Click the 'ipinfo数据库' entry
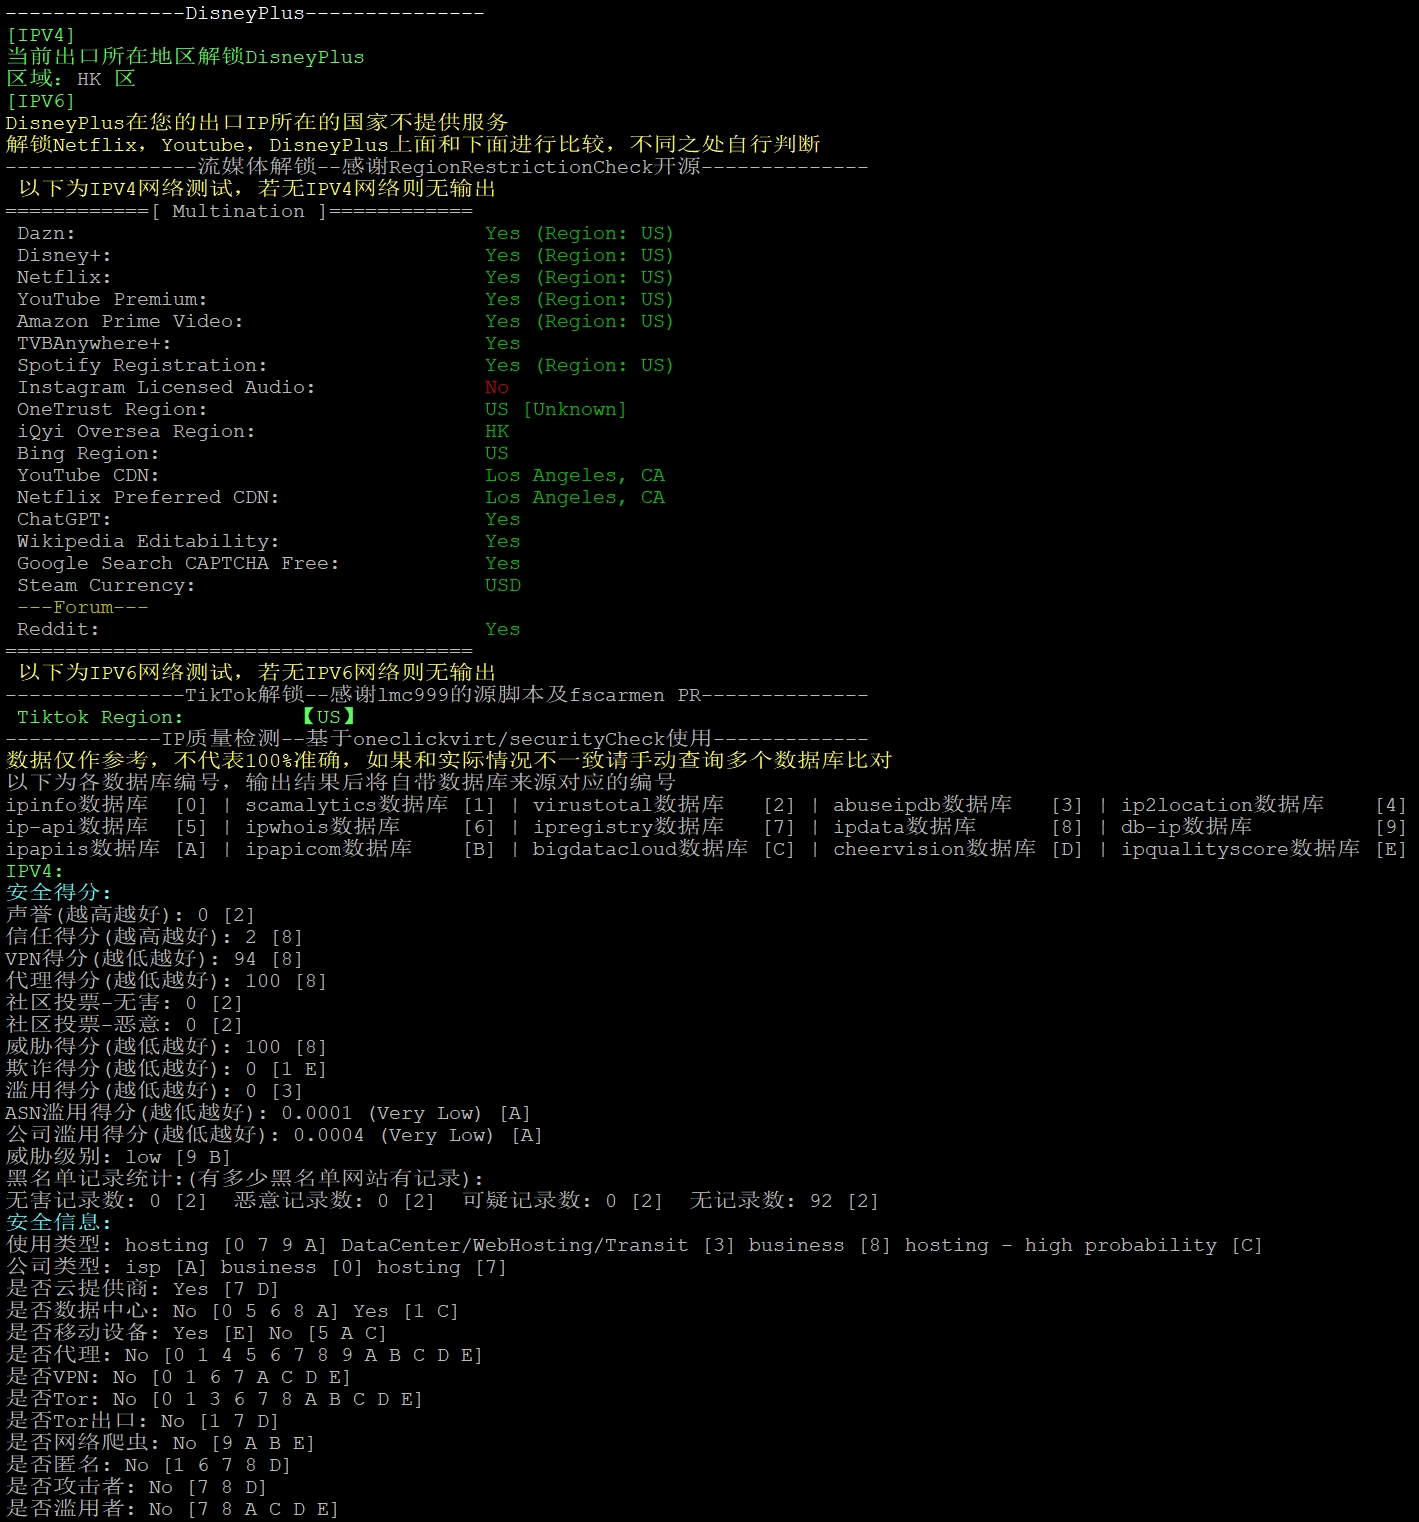Screen dimensions: 1419x1522 pyautogui.click(x=77, y=805)
